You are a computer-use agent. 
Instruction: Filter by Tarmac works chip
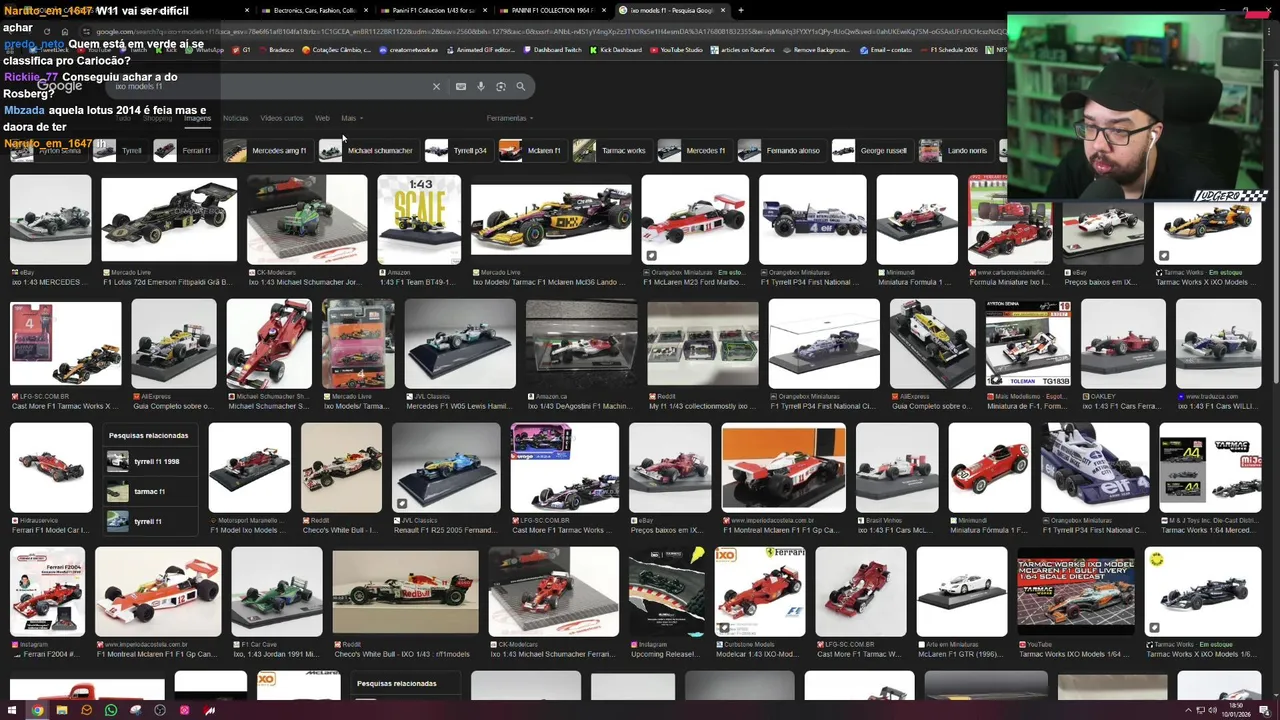[611, 151]
